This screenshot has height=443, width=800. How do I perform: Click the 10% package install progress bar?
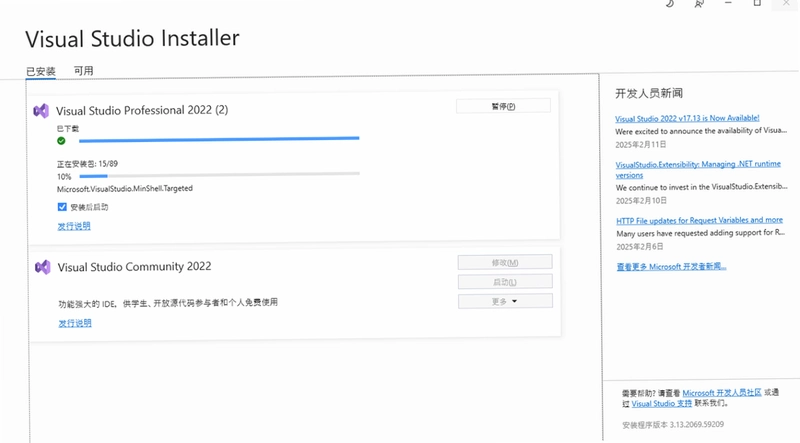(219, 175)
